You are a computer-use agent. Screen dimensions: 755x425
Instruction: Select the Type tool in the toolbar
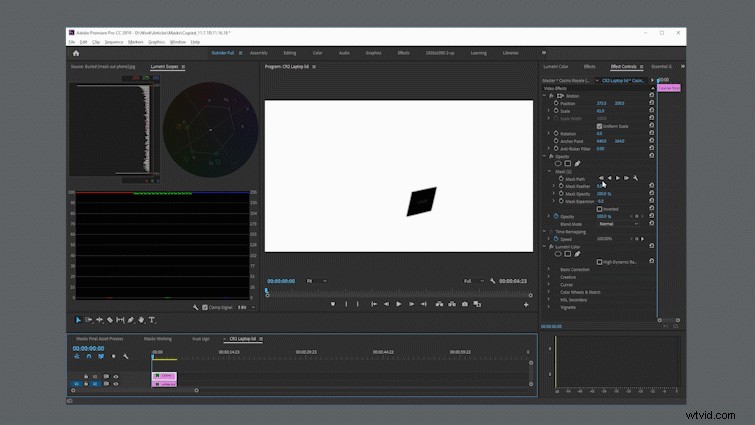click(152, 320)
